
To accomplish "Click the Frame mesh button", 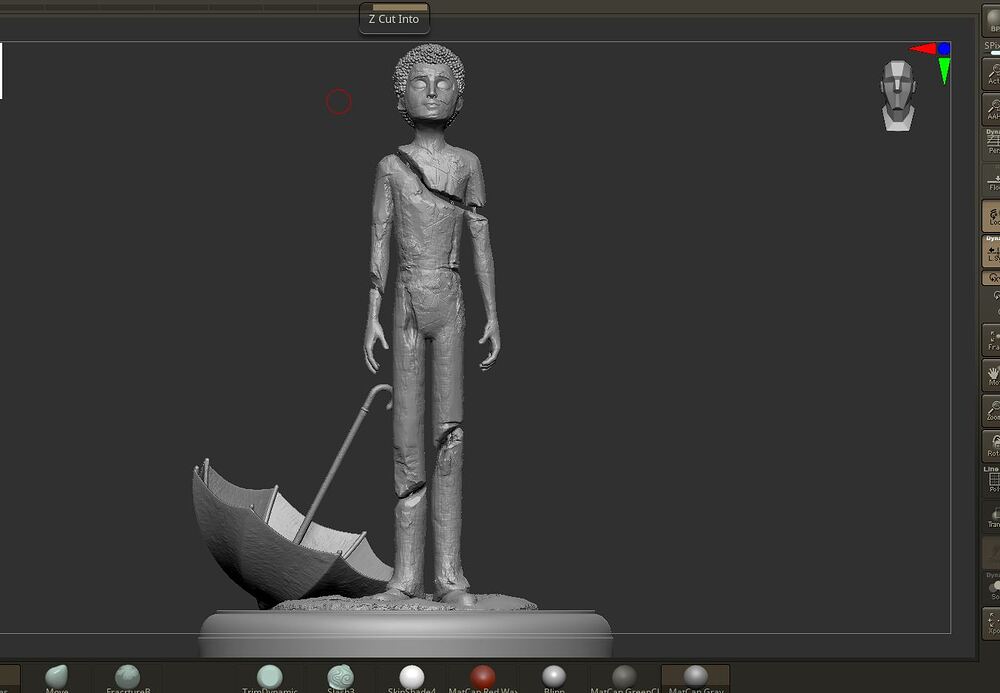I will click(x=991, y=340).
